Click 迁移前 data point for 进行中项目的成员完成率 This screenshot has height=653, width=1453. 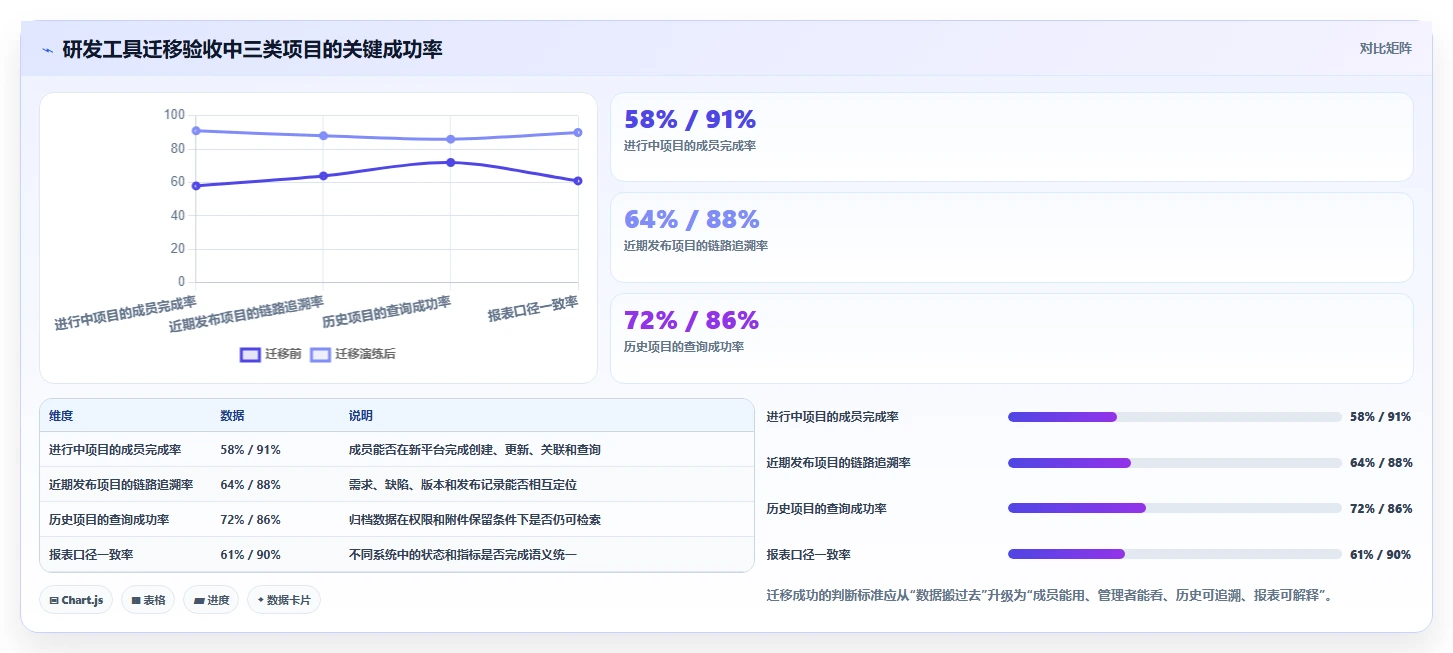click(196, 186)
